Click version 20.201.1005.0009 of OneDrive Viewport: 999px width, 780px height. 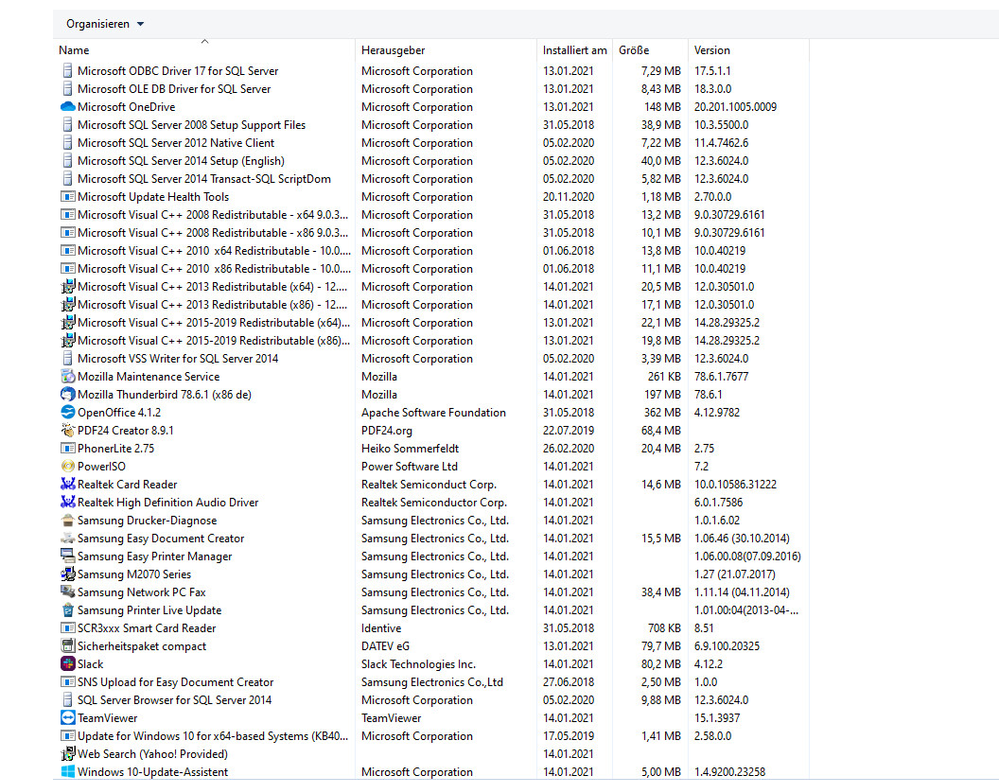pos(735,107)
